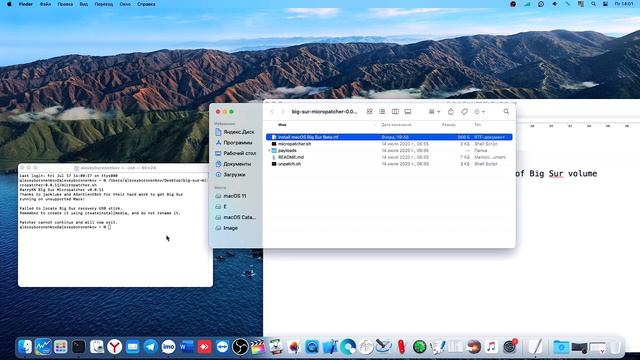Open imo from the Dock
This screenshot has height=360, width=640.
(x=168, y=347)
